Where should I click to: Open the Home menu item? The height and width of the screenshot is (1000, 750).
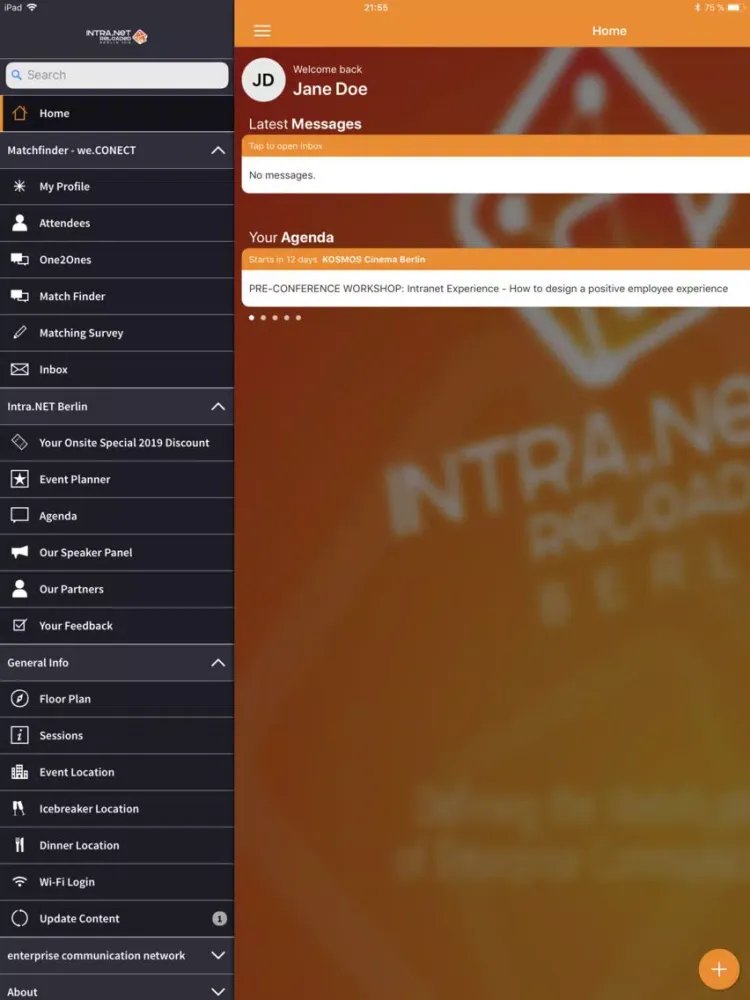[117, 114]
